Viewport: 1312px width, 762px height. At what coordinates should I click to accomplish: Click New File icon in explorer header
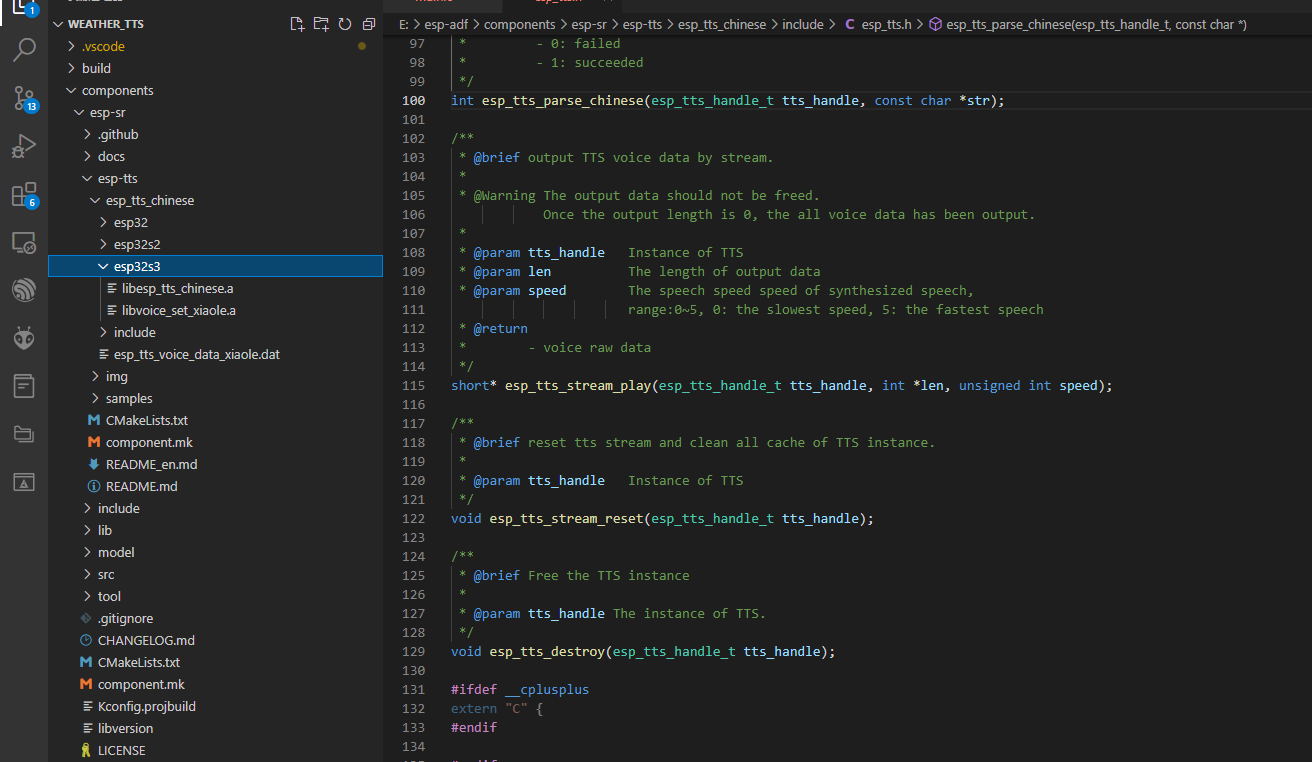point(297,24)
